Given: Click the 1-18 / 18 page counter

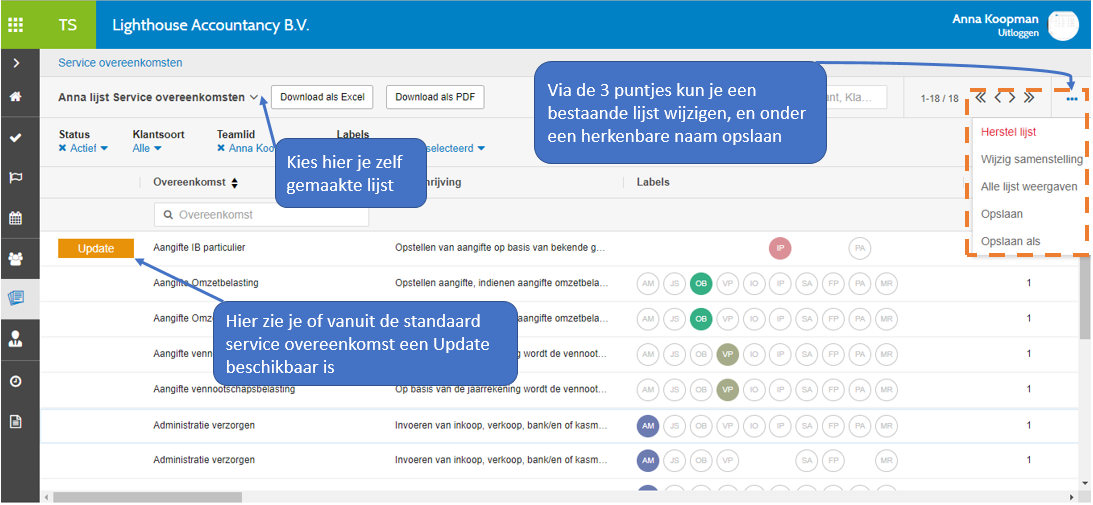Looking at the screenshot, I should tap(940, 98).
